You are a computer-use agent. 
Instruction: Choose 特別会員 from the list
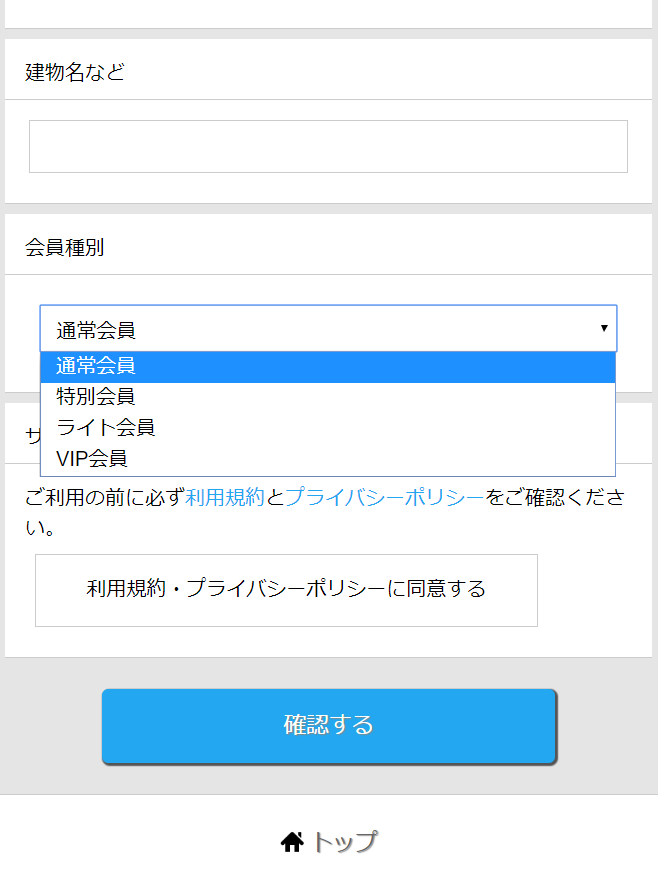pyautogui.click(x=96, y=397)
